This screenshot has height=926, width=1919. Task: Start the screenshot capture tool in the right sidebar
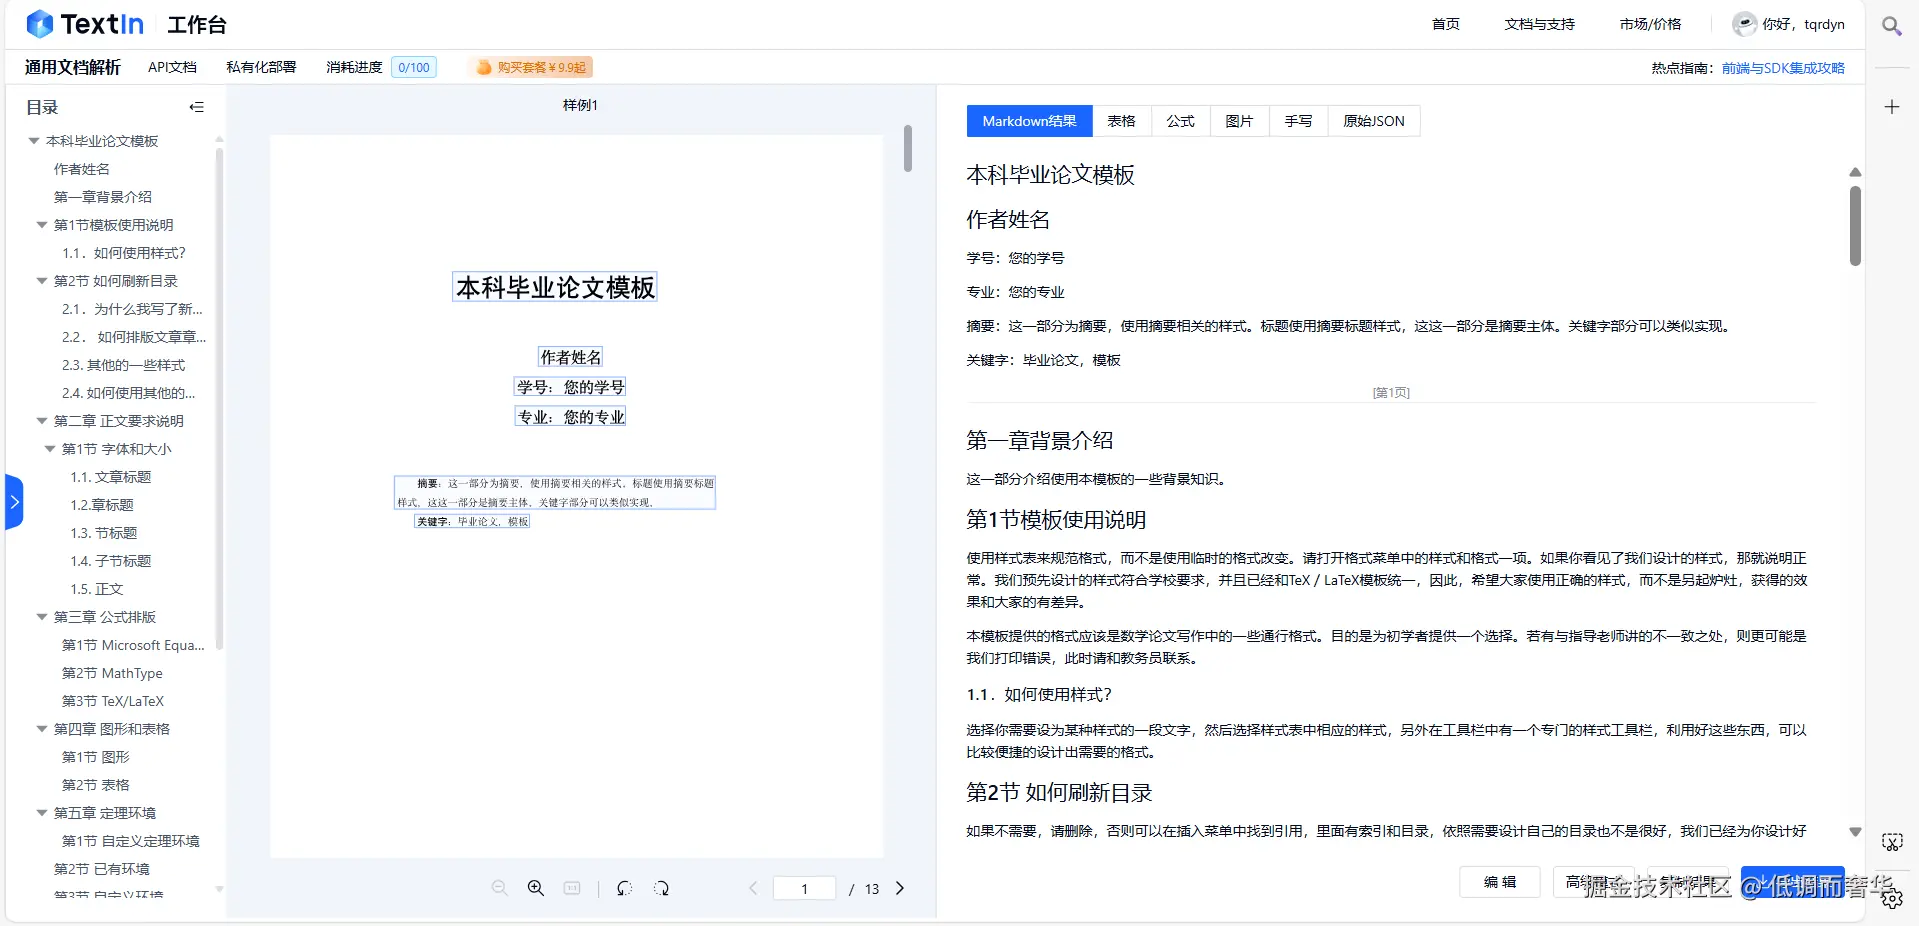coord(1892,842)
